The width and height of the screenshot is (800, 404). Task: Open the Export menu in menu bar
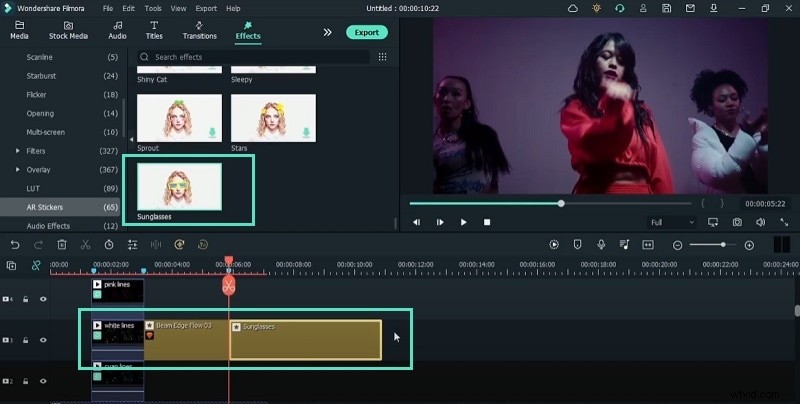point(206,8)
